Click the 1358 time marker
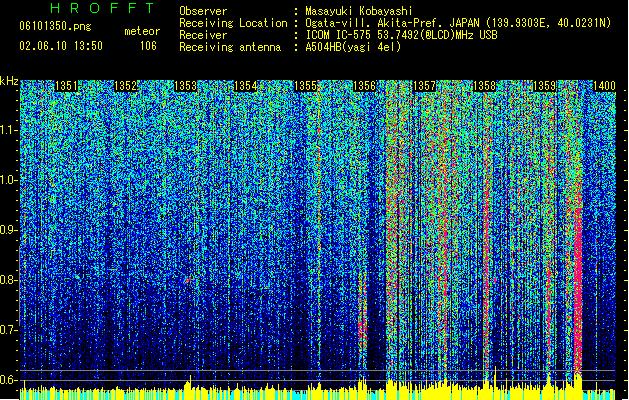629x400 pixels. [x=485, y=86]
